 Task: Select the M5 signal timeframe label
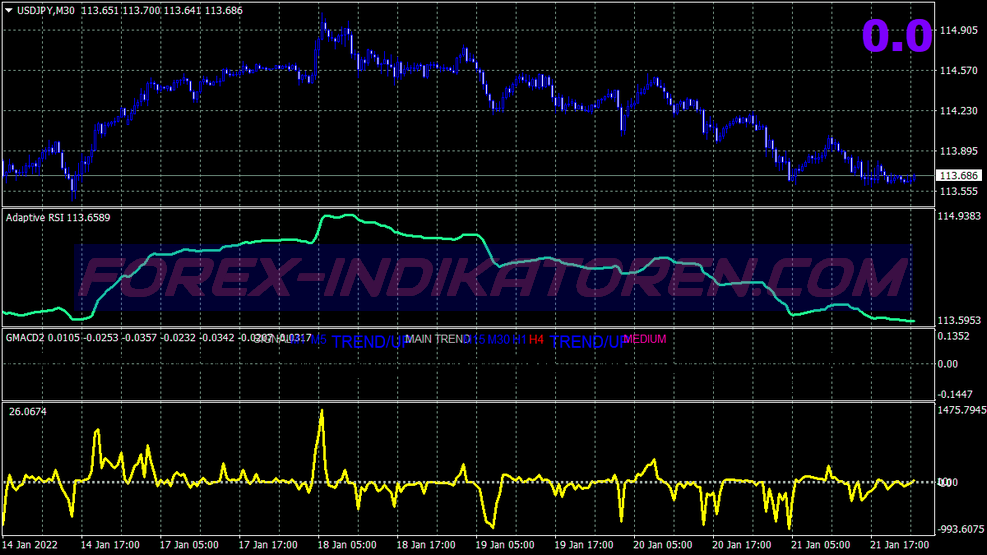point(319,340)
